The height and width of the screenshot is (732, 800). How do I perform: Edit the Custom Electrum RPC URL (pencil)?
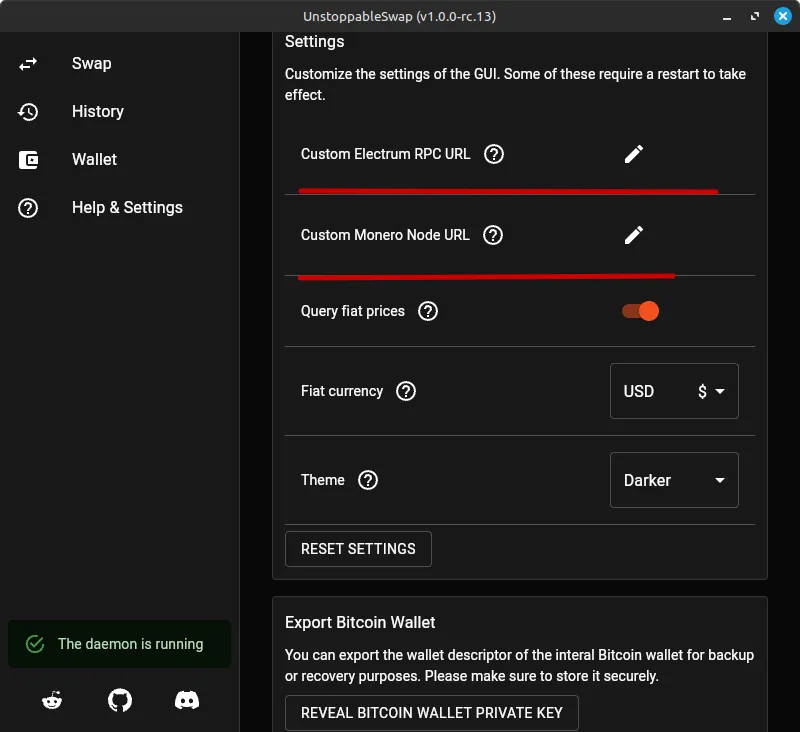pyautogui.click(x=634, y=154)
